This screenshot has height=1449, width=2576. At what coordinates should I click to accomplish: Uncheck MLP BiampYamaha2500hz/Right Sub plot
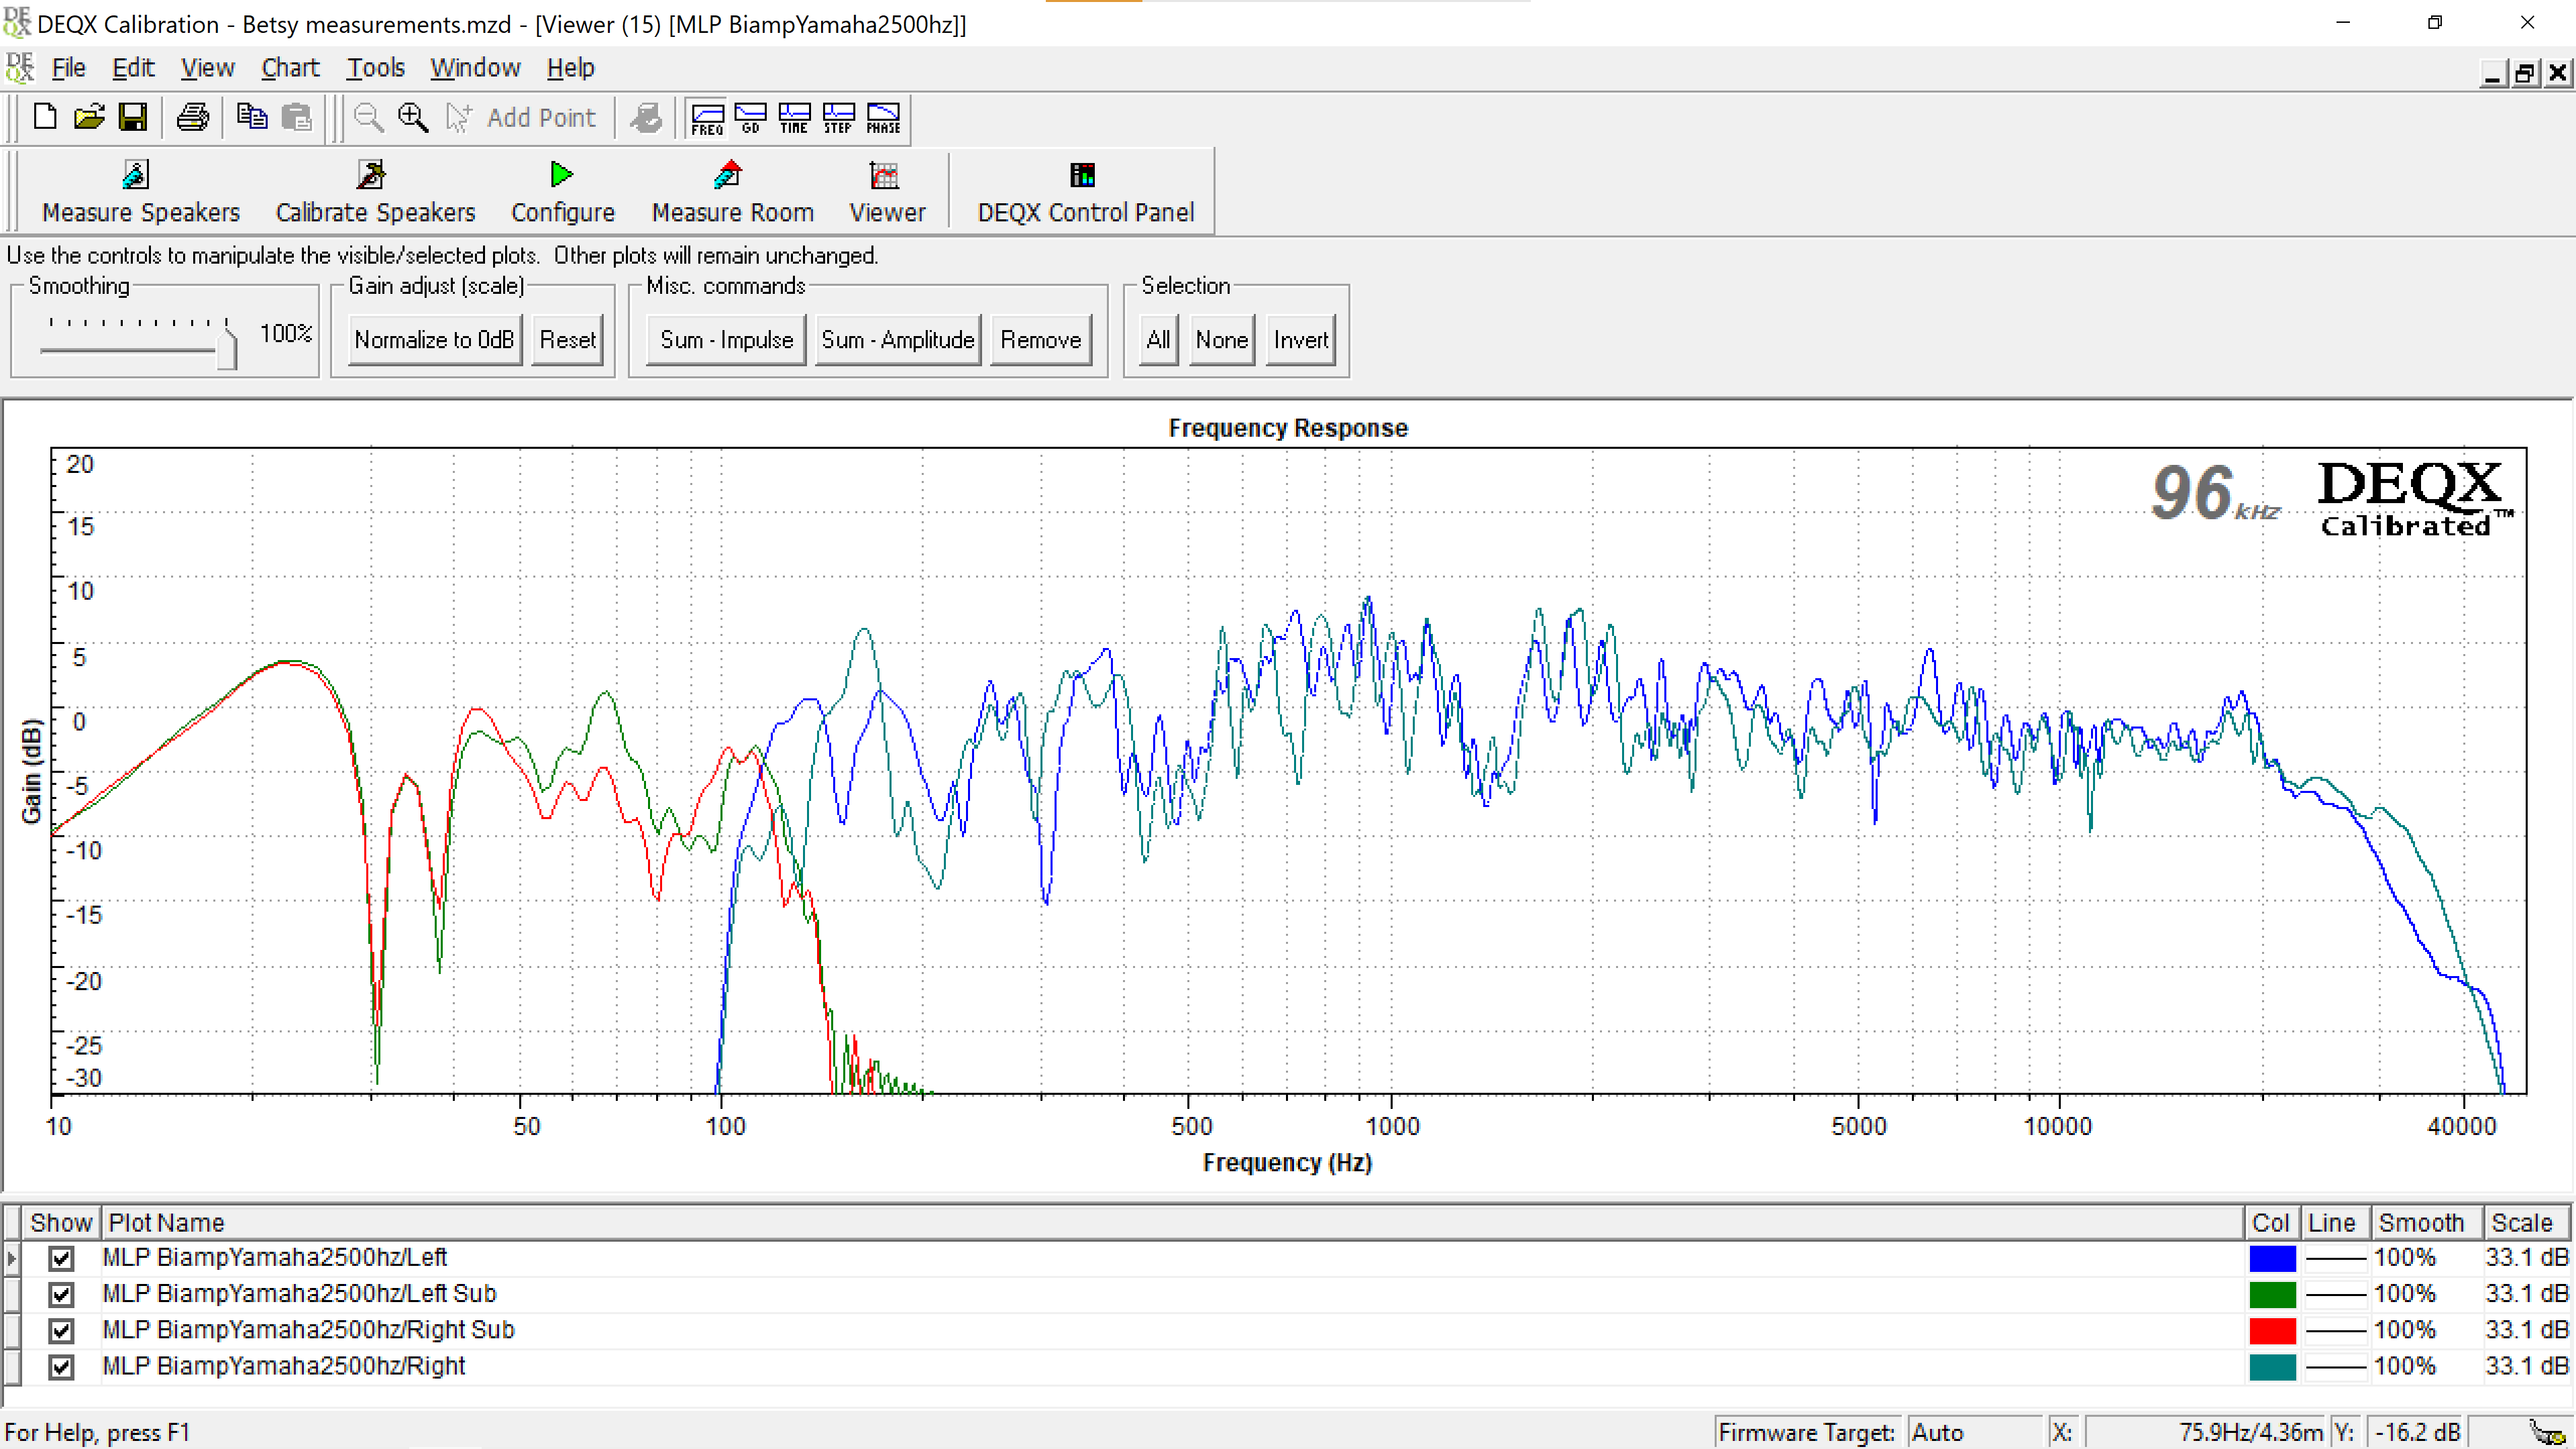tap(61, 1330)
